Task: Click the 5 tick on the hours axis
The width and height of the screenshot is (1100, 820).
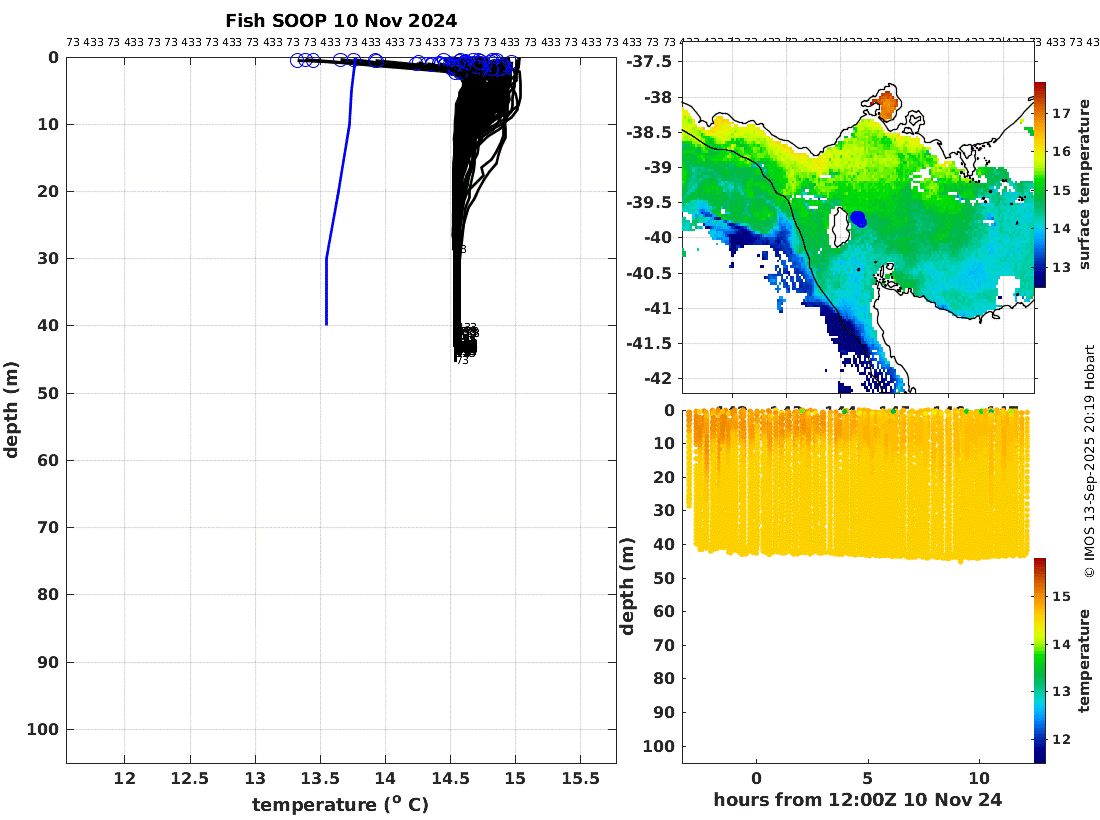Action: tap(868, 779)
